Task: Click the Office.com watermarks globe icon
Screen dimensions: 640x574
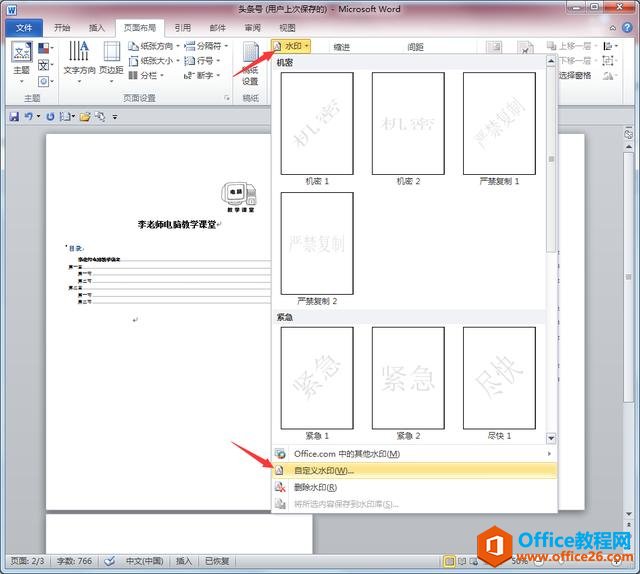Action: click(280, 454)
